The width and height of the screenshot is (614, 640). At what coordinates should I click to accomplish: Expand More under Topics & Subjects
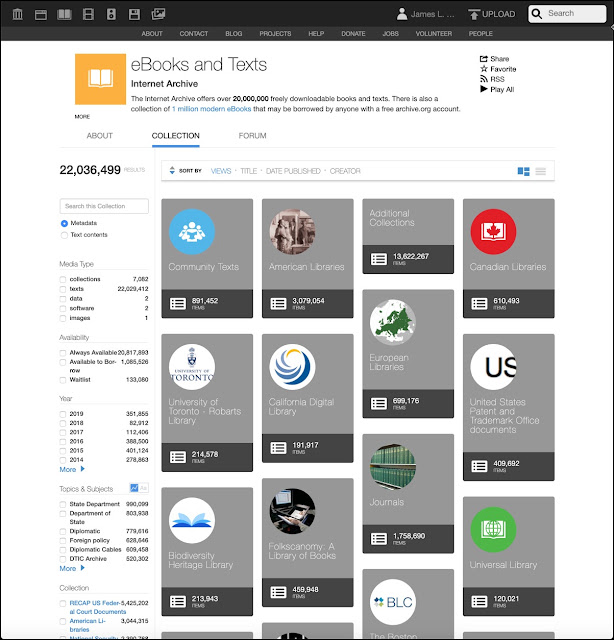click(72, 568)
